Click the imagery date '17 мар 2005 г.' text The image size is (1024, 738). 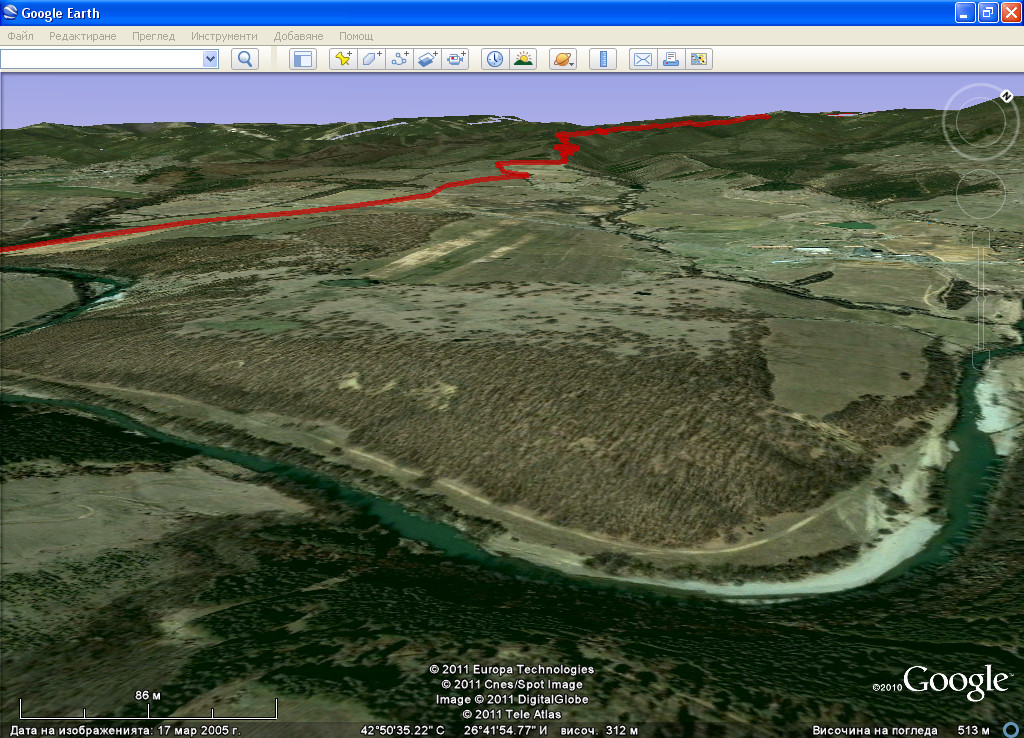[x=199, y=730]
